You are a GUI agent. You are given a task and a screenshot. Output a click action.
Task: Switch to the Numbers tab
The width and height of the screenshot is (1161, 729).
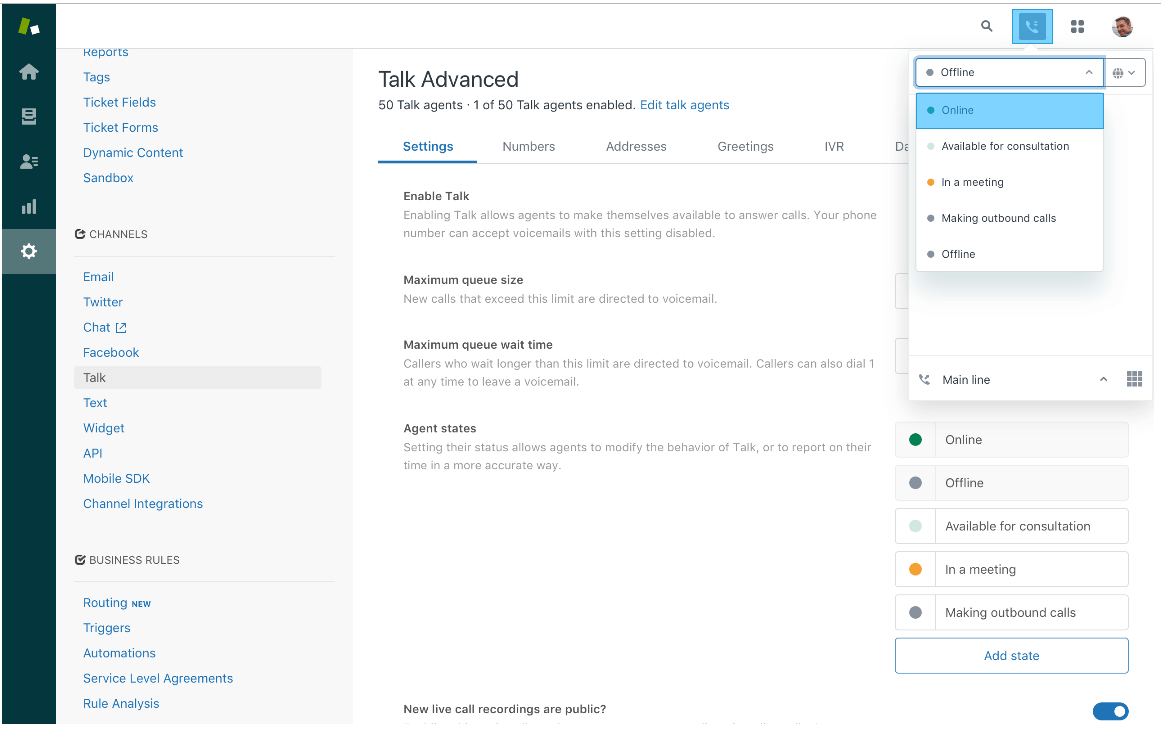[x=529, y=147]
